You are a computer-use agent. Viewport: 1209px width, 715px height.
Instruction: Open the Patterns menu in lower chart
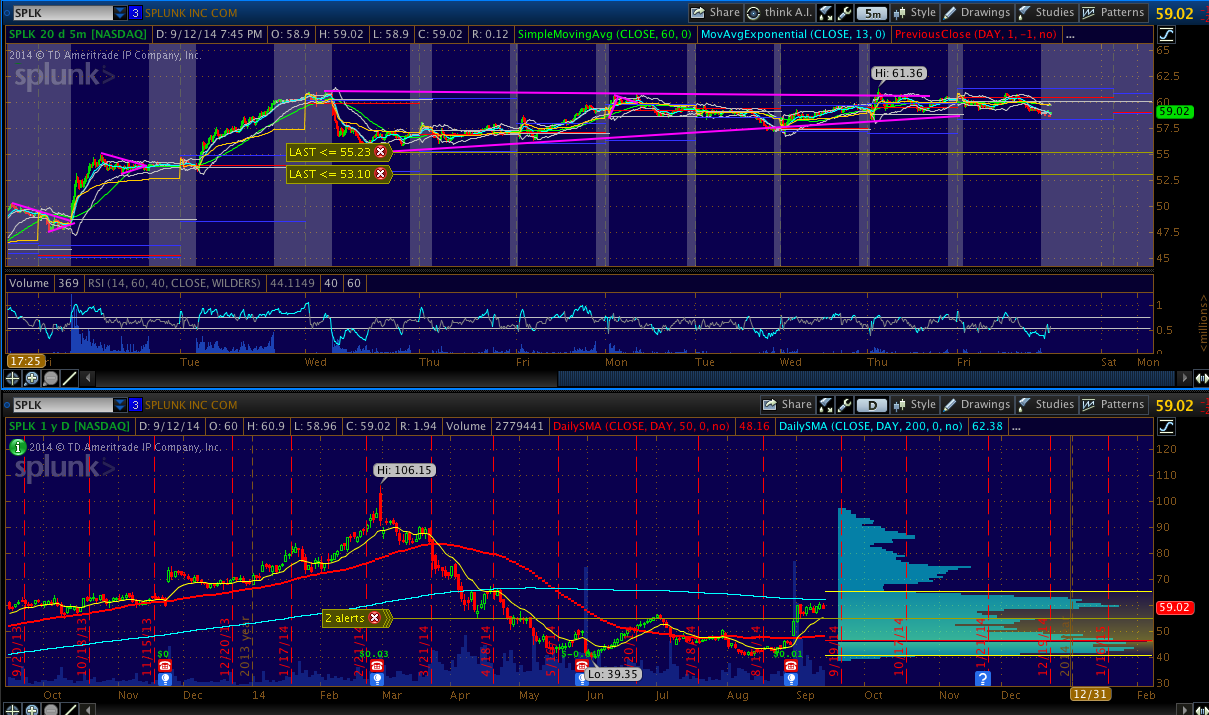[x=1113, y=405]
